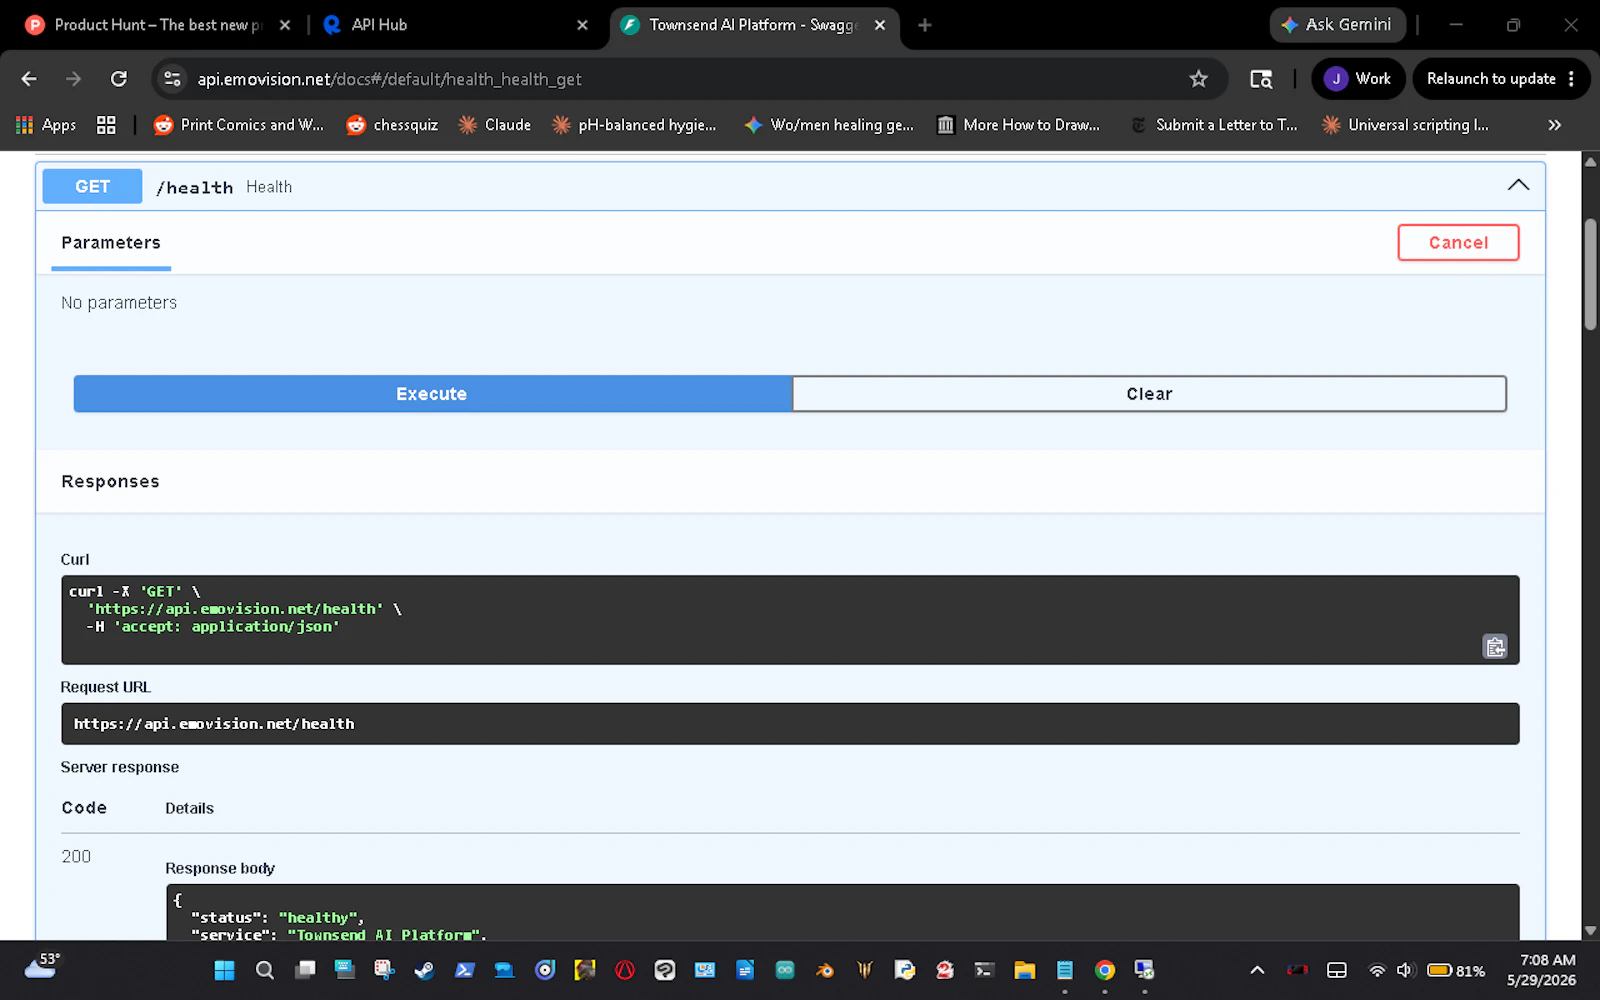Open Chrome's three-dot menu
The width and height of the screenshot is (1600, 1000).
click(x=1572, y=79)
